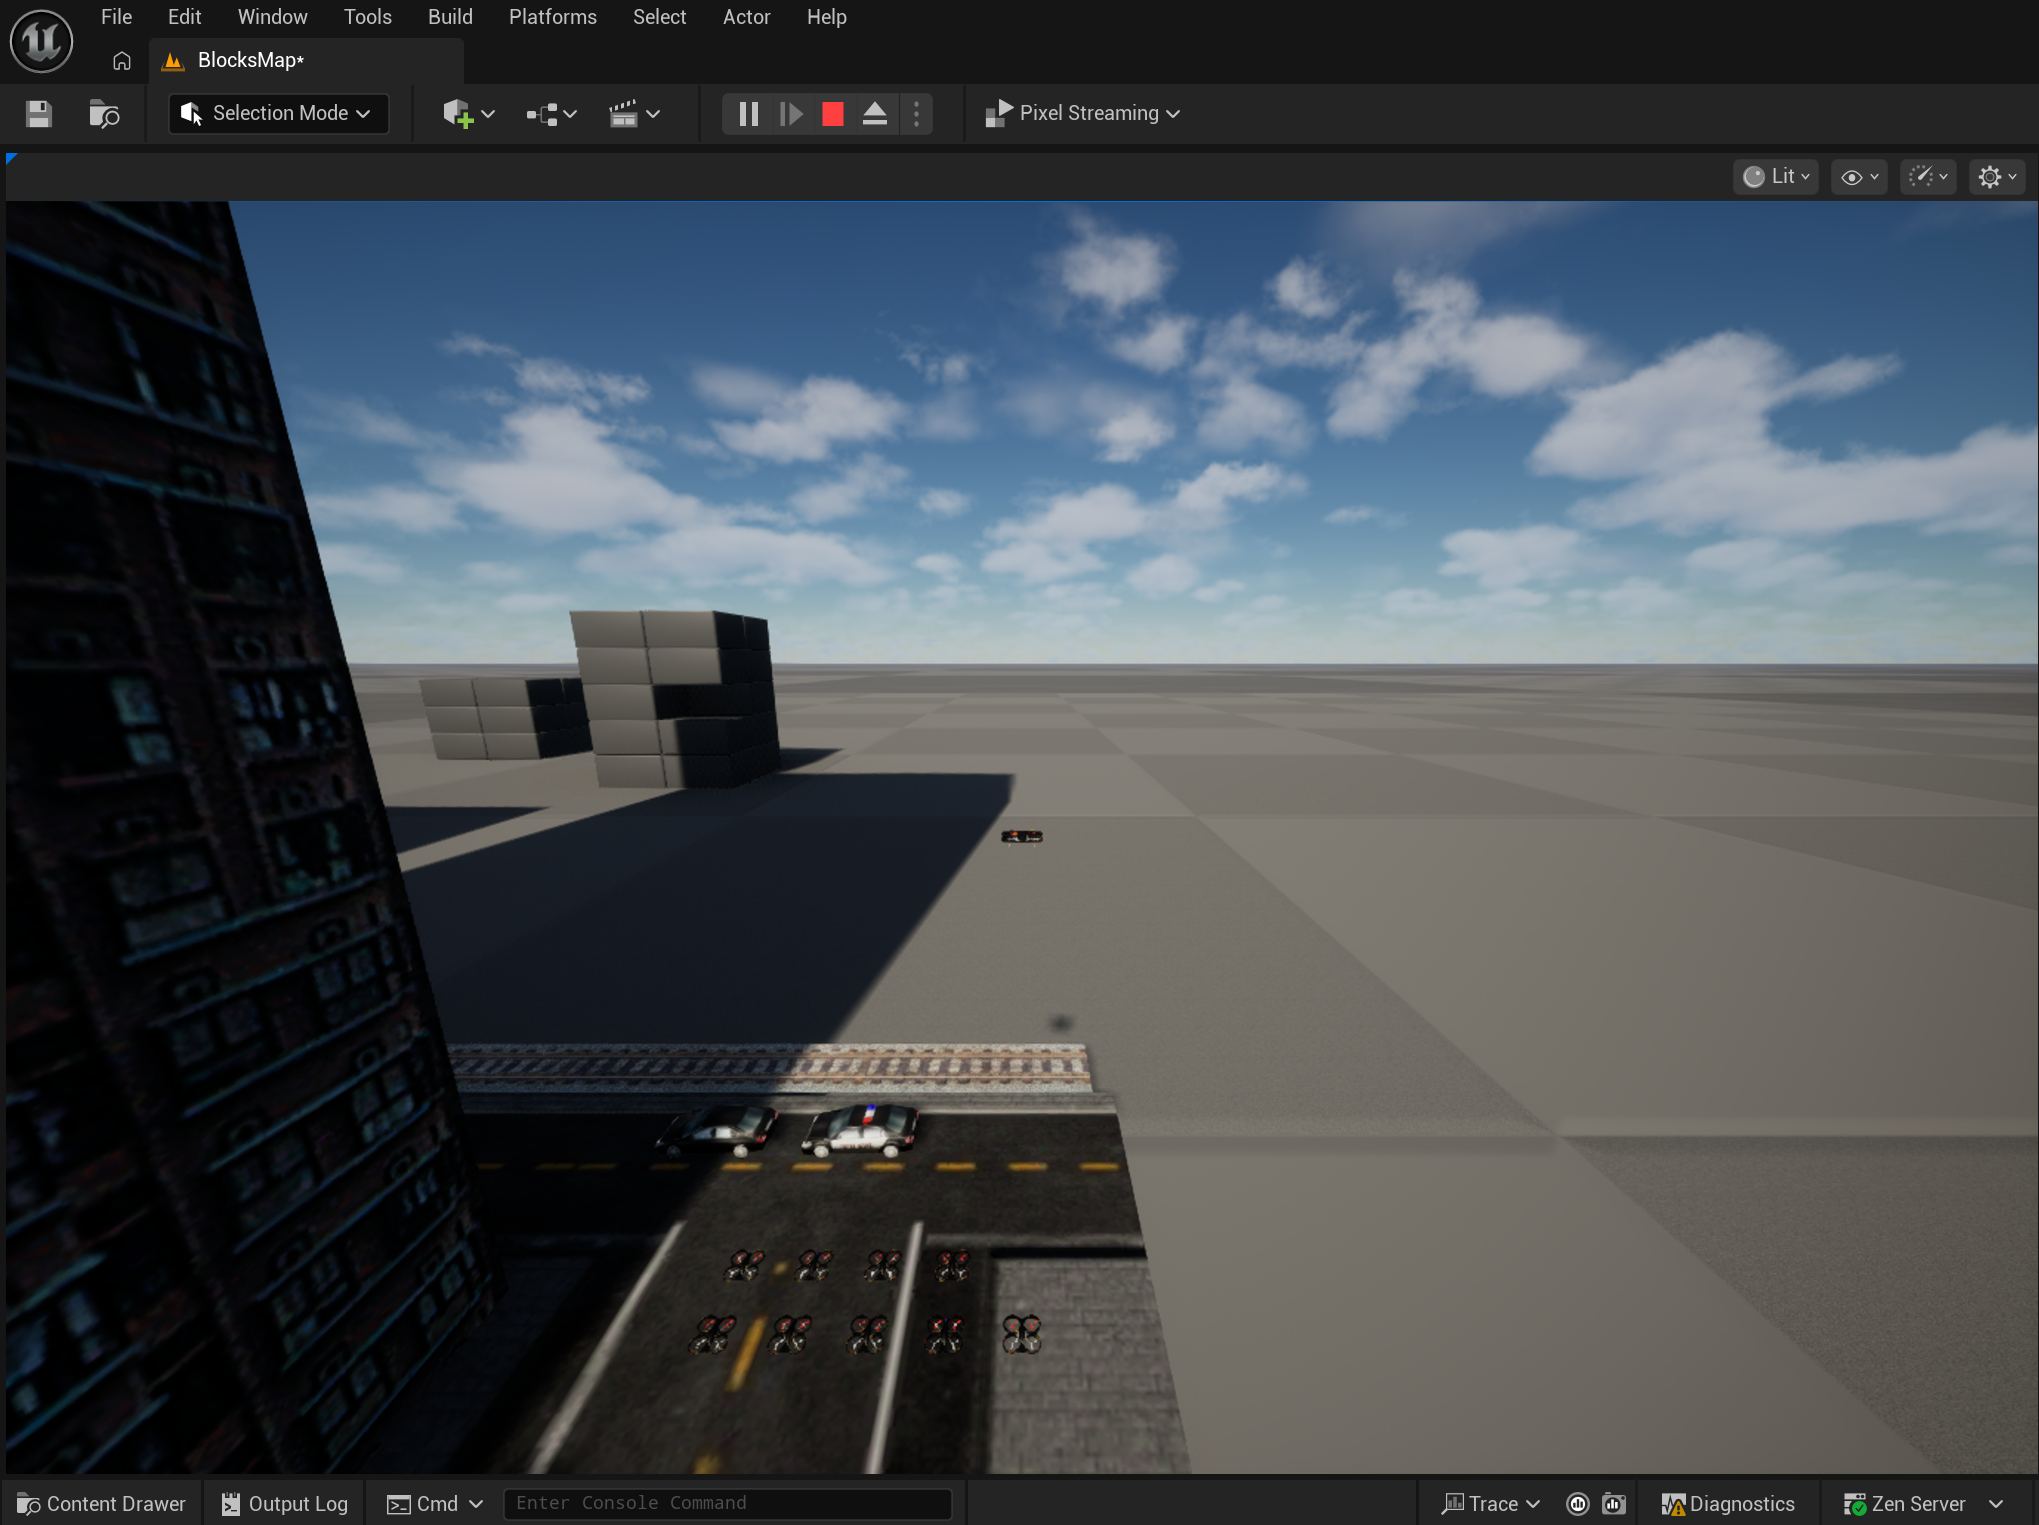Open viewport settings gear menu
This screenshot has width=2039, height=1525.
coord(1997,177)
